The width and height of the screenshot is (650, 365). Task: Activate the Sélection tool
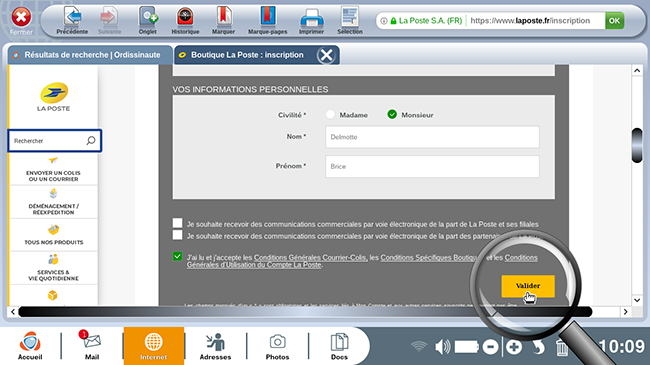350,21
